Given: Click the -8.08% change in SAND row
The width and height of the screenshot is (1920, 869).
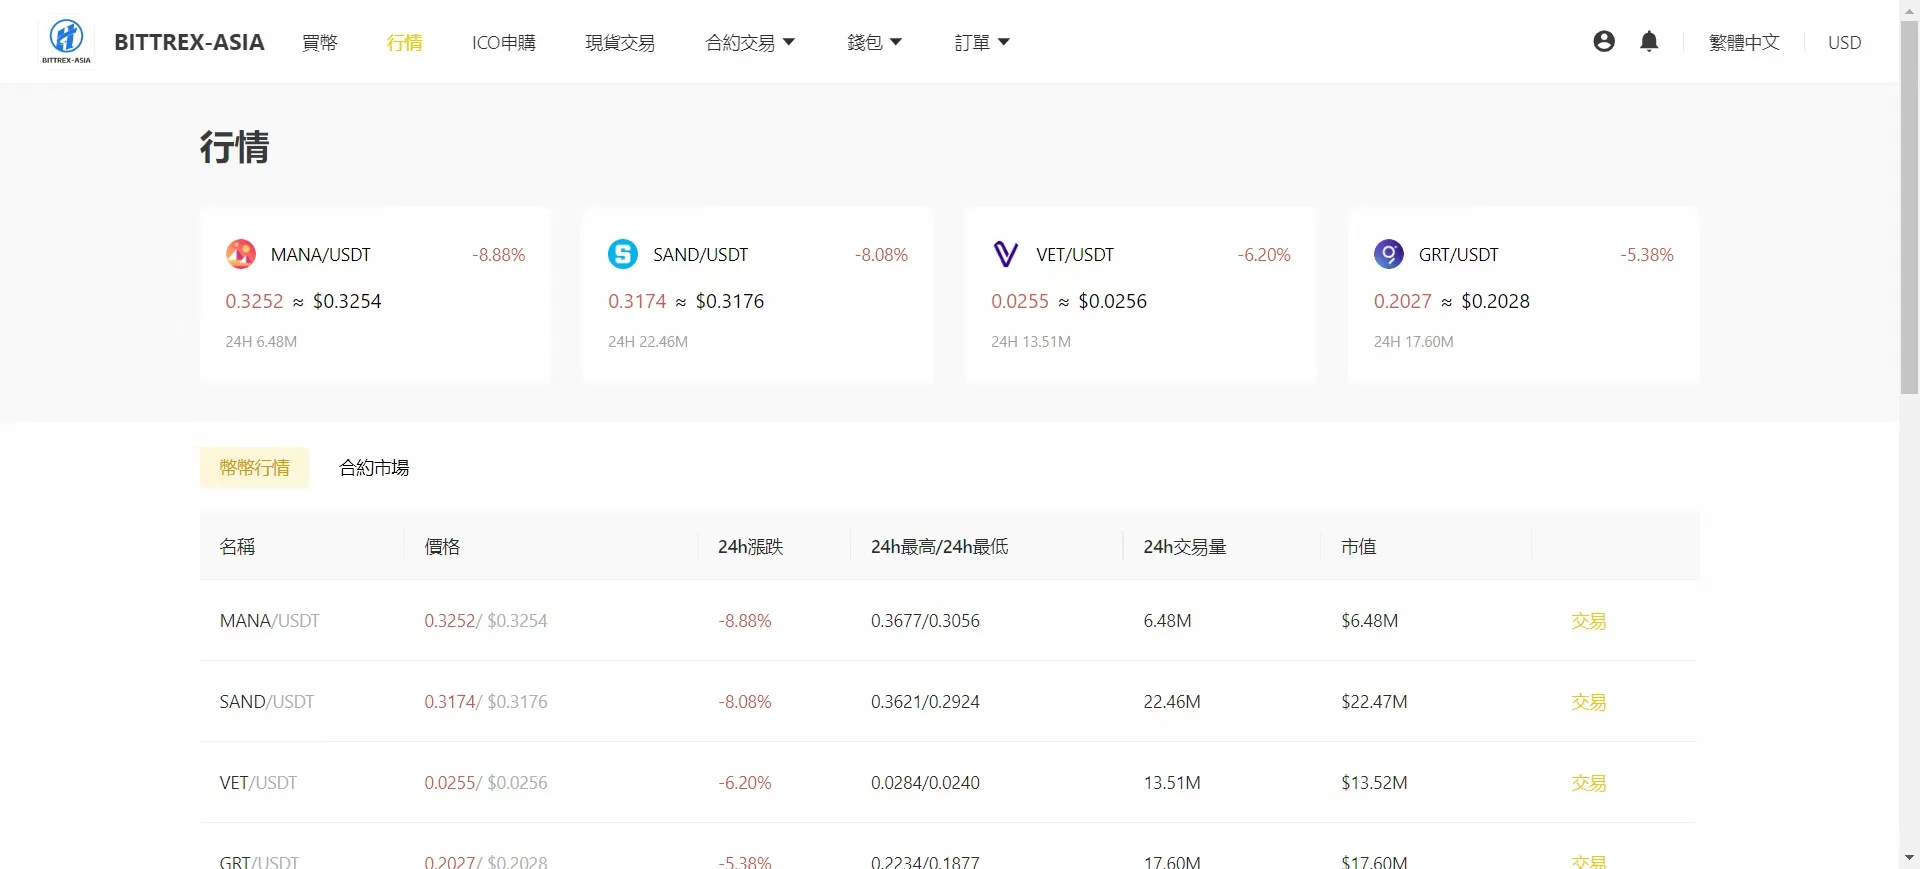Looking at the screenshot, I should click(x=745, y=702).
